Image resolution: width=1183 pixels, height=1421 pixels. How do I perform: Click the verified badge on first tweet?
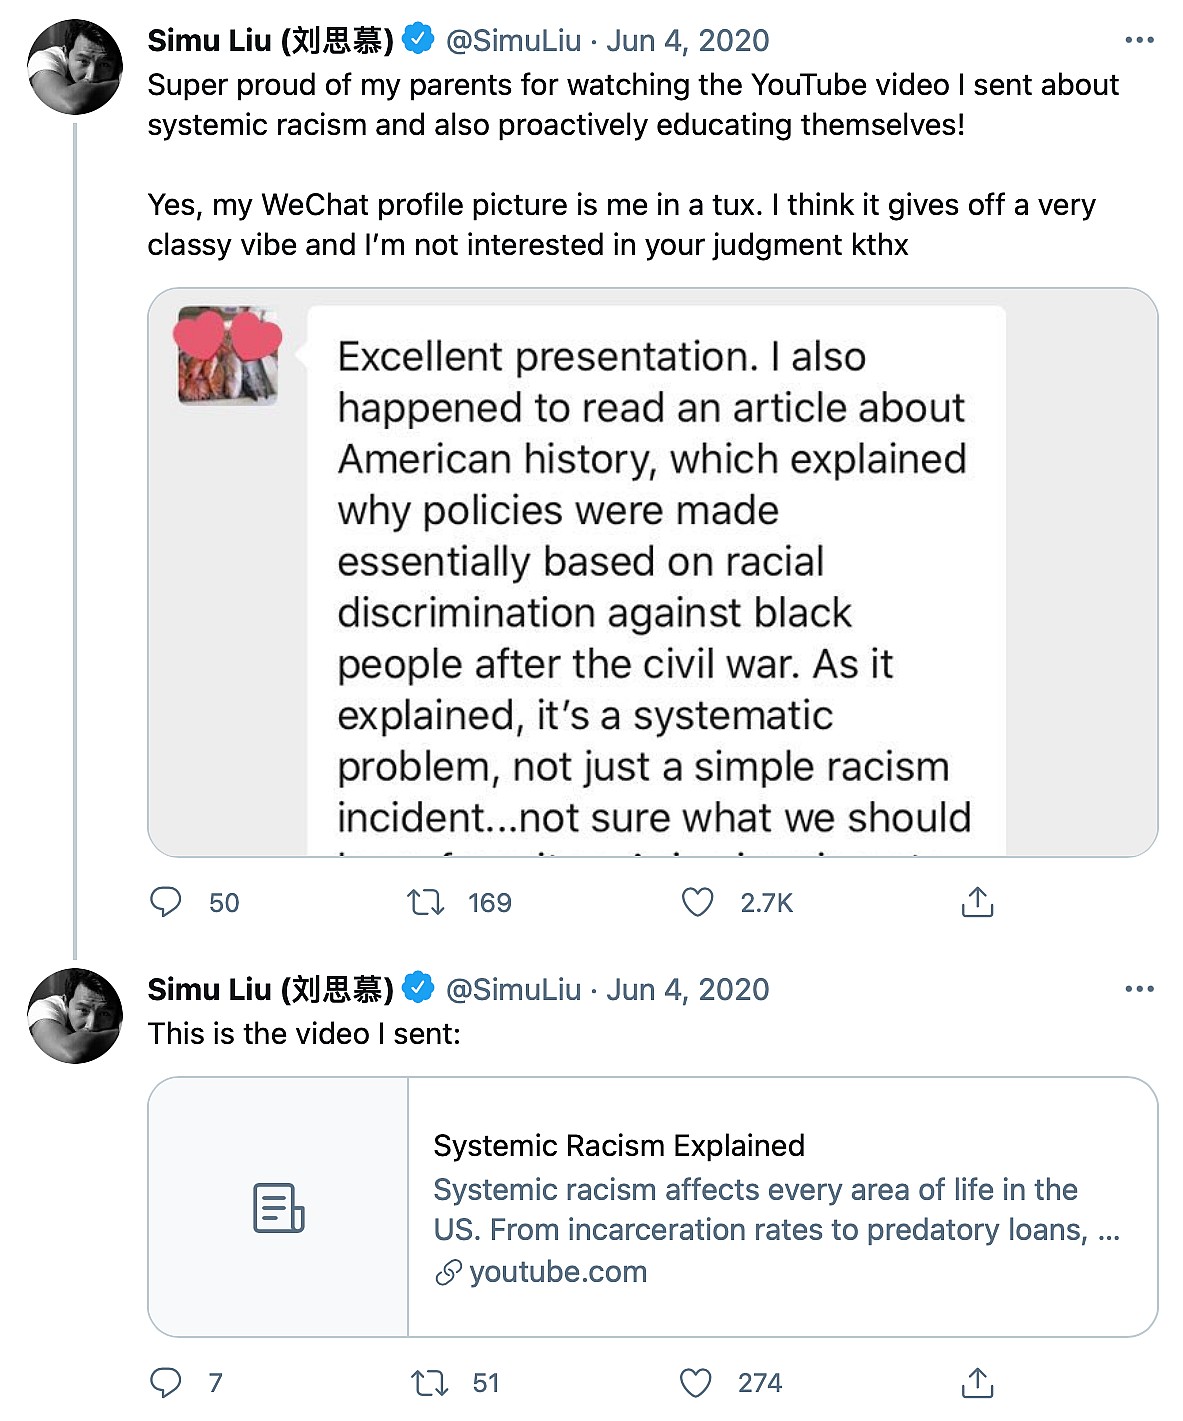(418, 39)
